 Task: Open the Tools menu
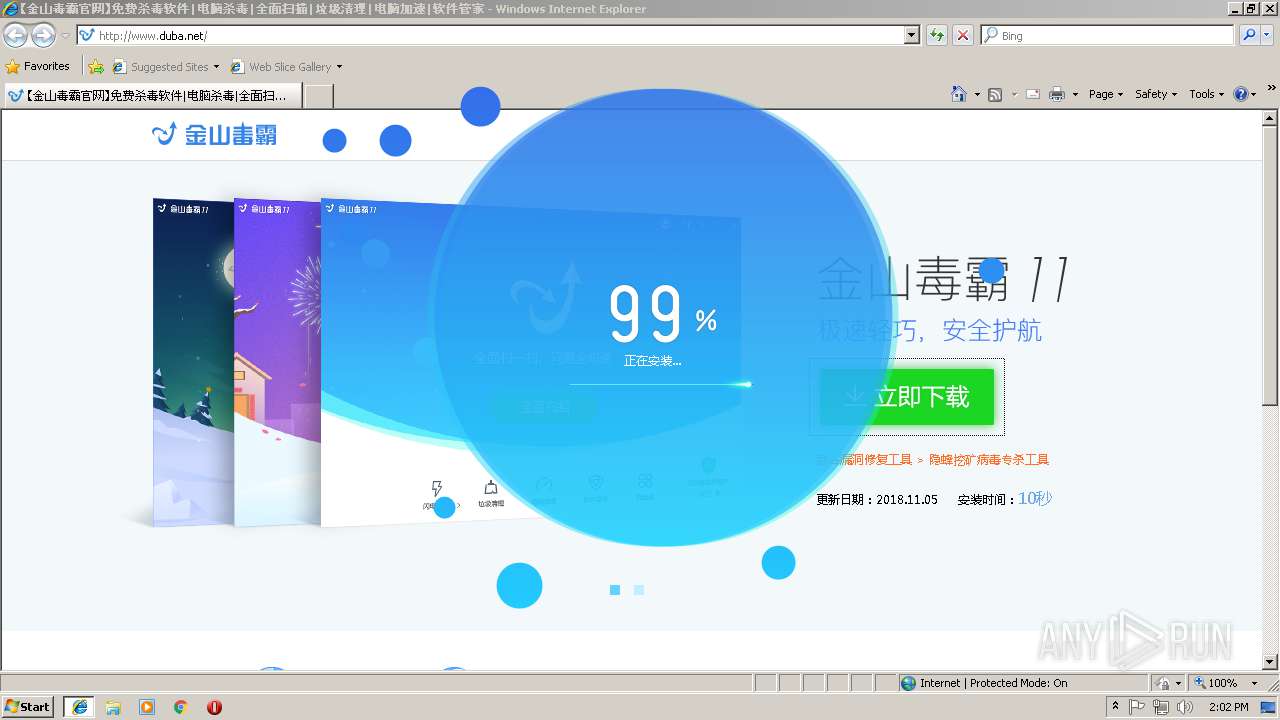click(x=1206, y=94)
